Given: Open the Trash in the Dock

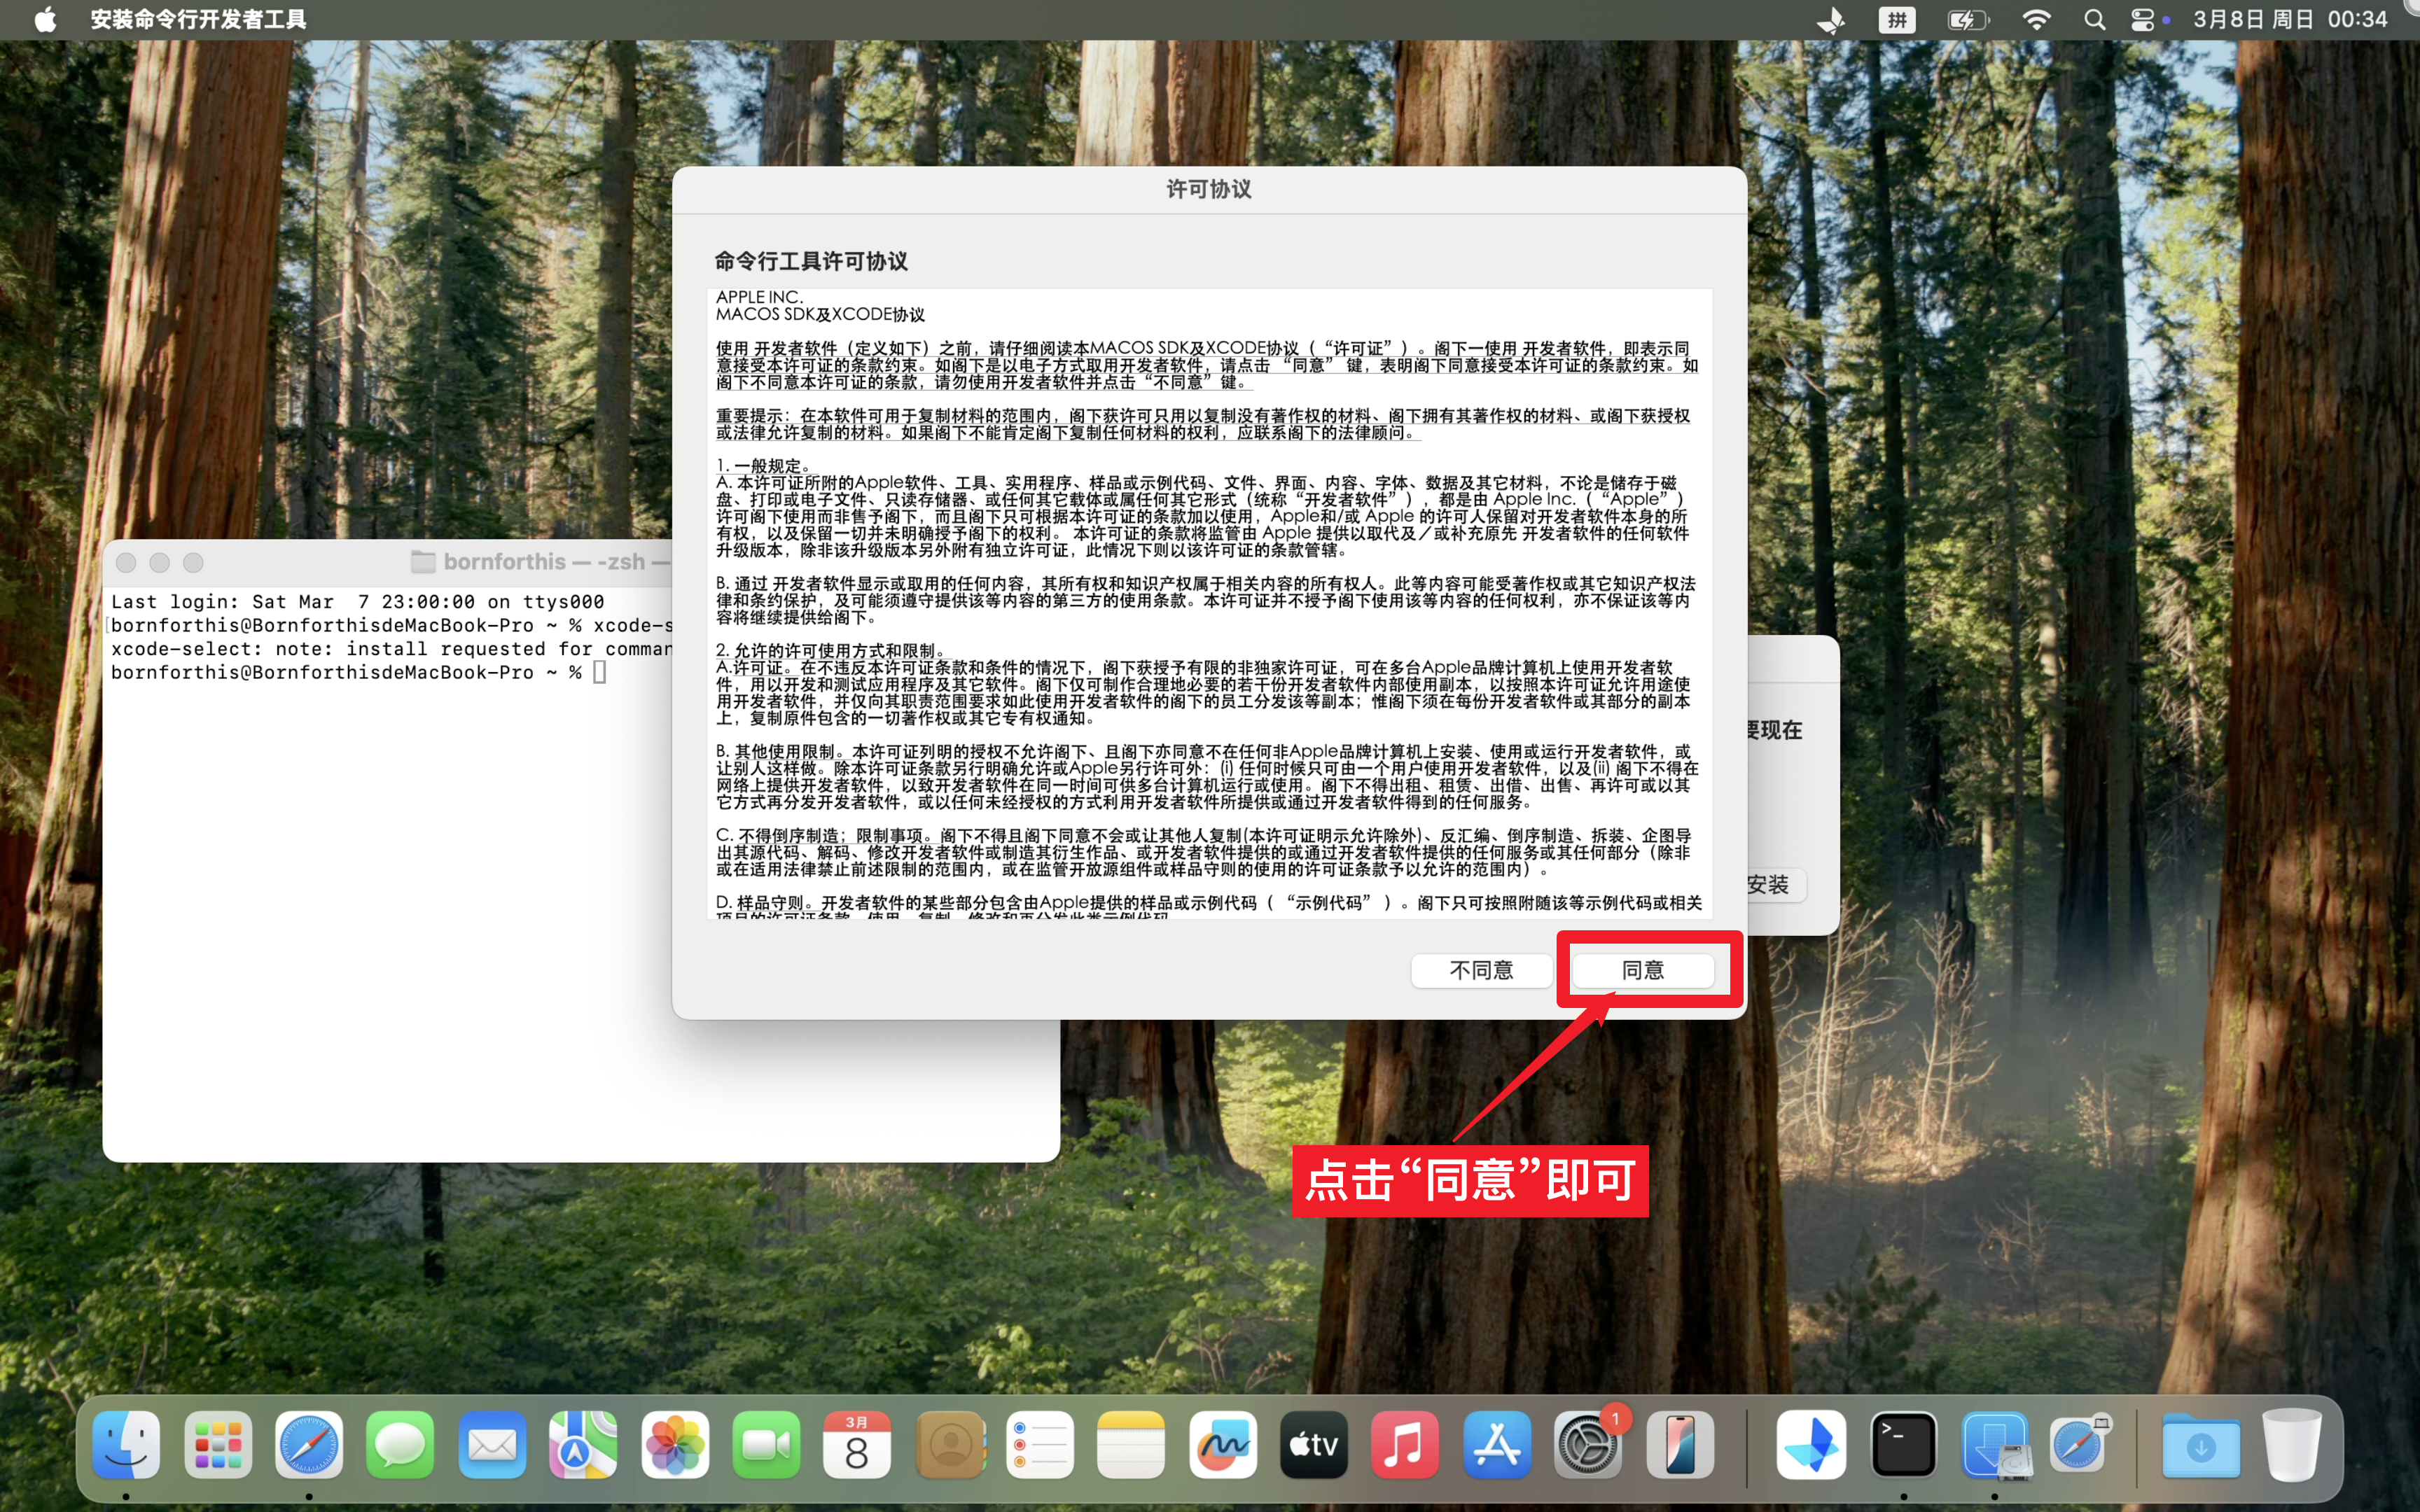Looking at the screenshot, I should tap(2292, 1445).
